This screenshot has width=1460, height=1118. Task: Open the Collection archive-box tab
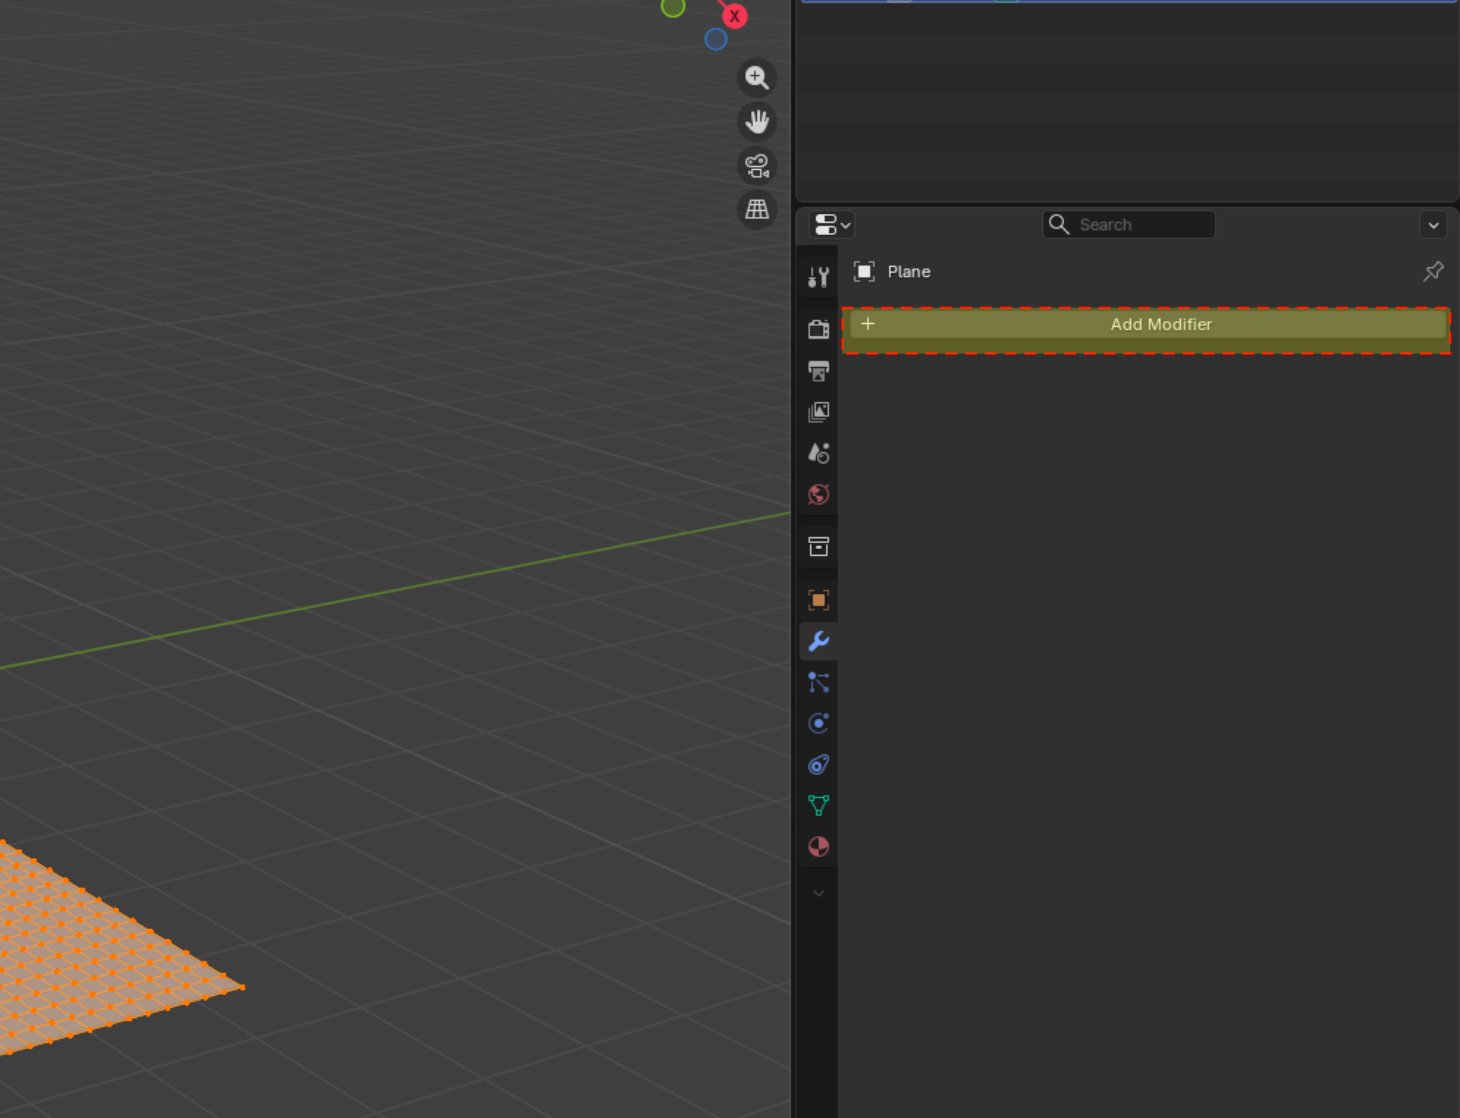[819, 547]
